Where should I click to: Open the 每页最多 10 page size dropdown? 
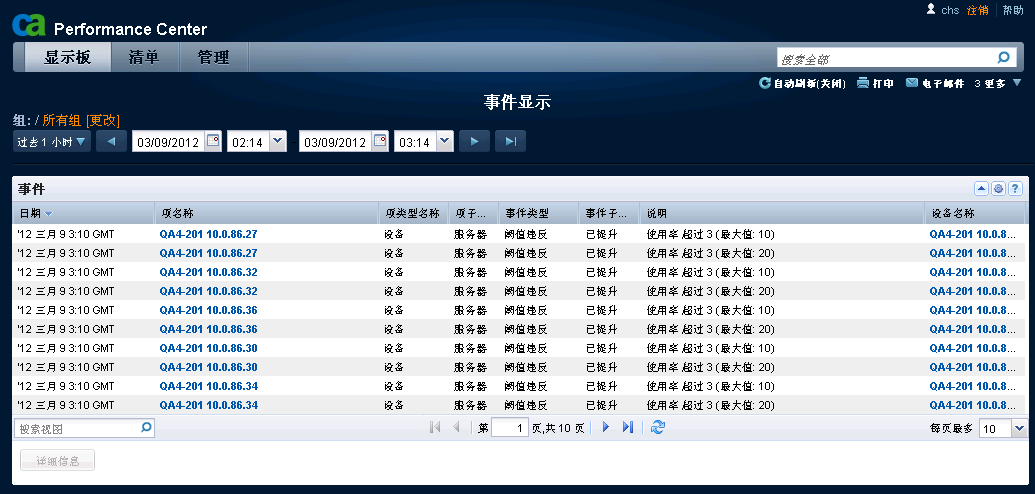[1019, 429]
